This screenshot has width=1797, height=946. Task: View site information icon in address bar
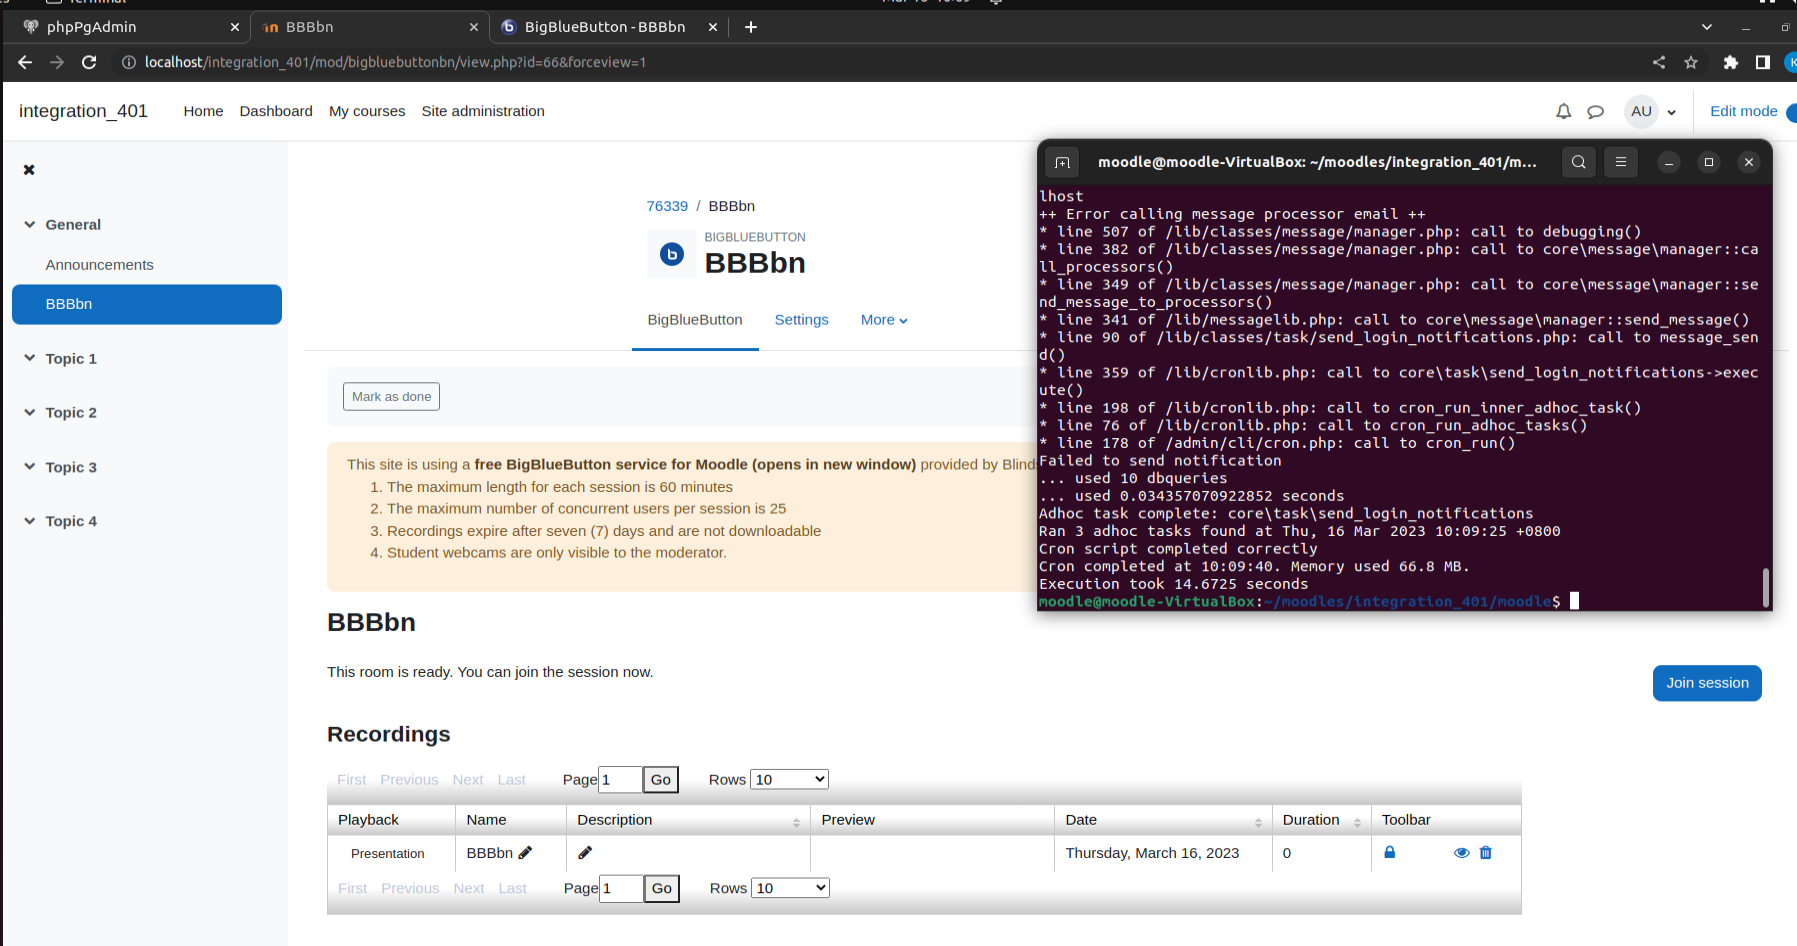click(x=128, y=62)
